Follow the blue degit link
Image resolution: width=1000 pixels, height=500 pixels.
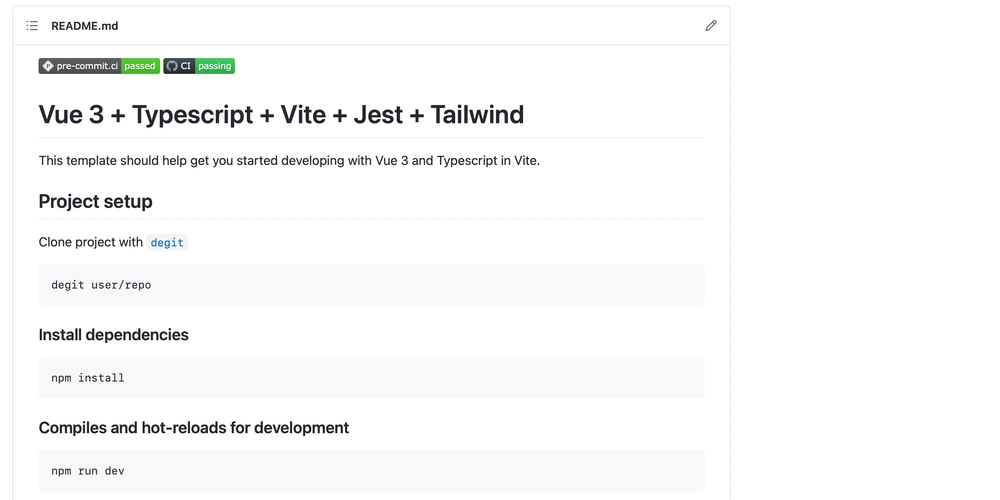pos(167,242)
